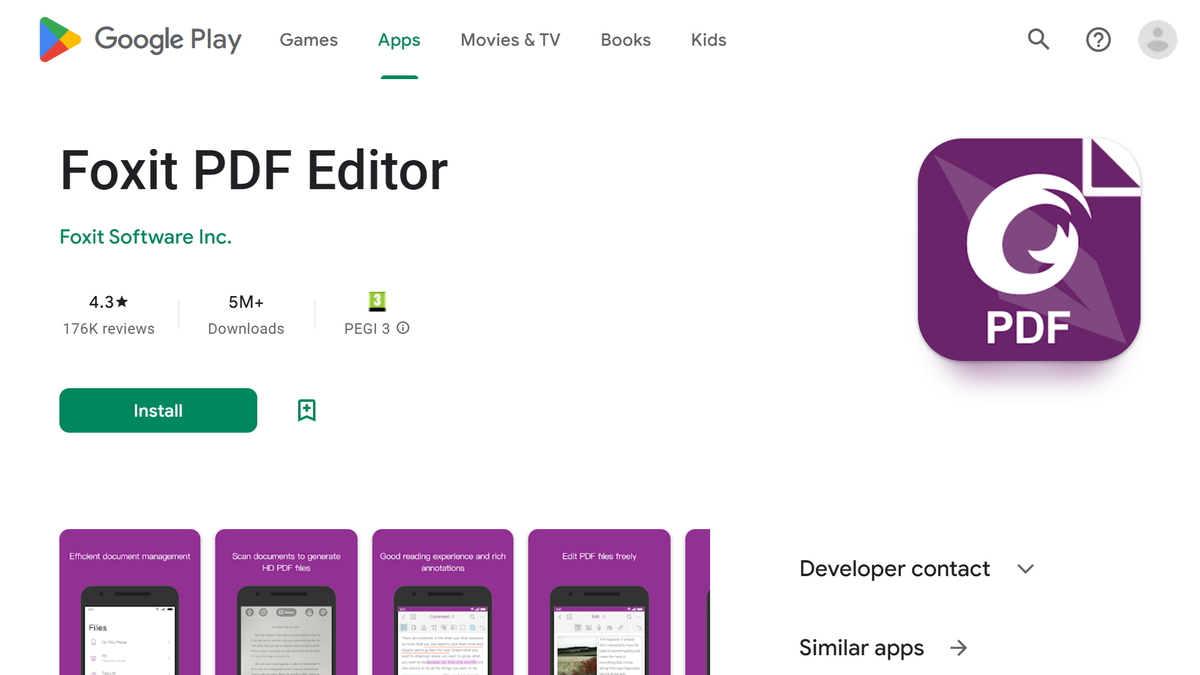This screenshot has width=1200, height=675.
Task: Open the account profile avatar
Action: (1157, 40)
